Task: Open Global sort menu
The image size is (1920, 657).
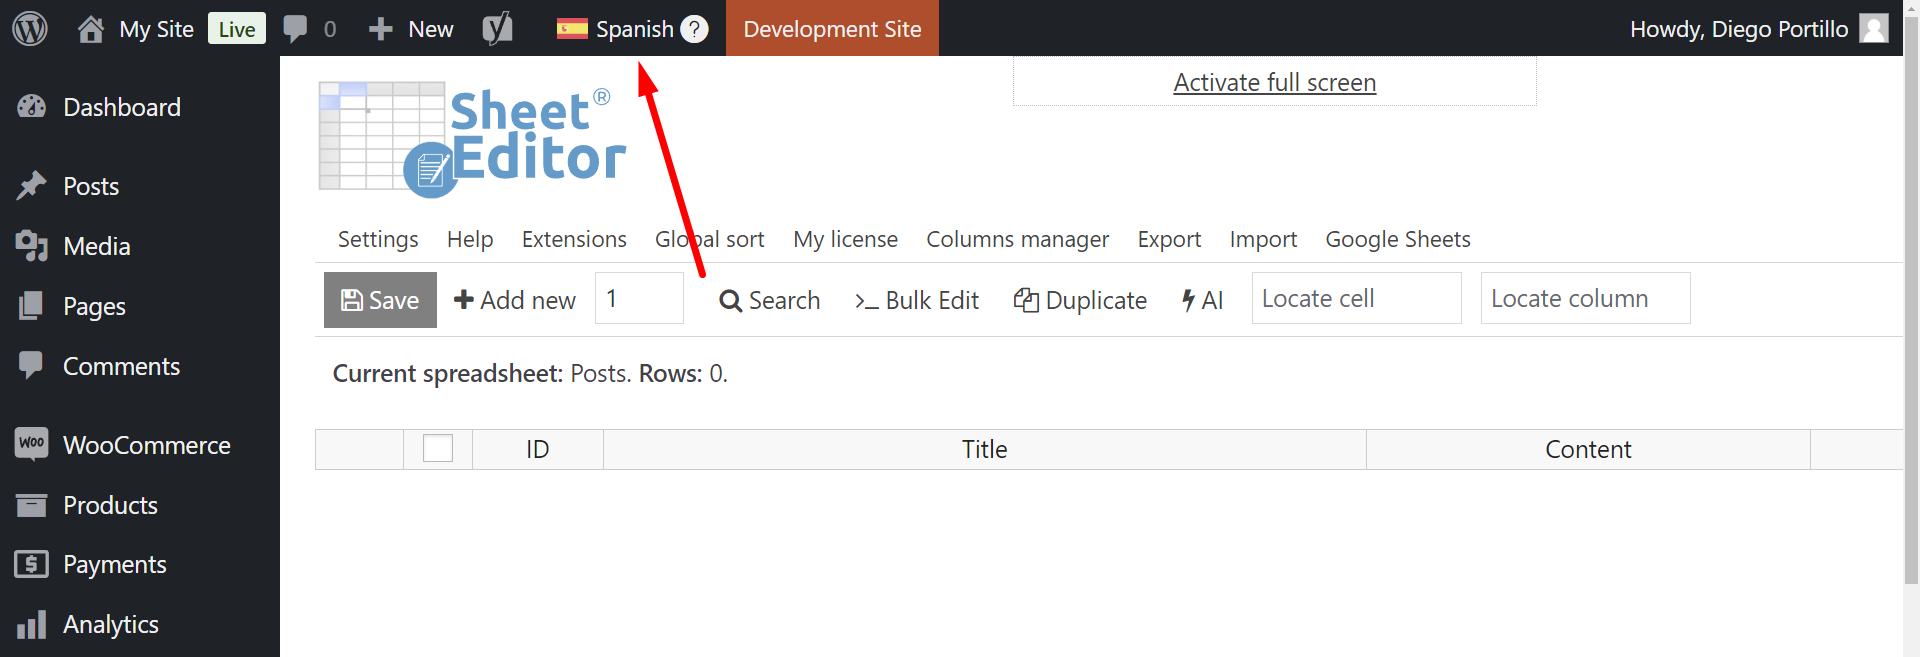Action: [710, 239]
